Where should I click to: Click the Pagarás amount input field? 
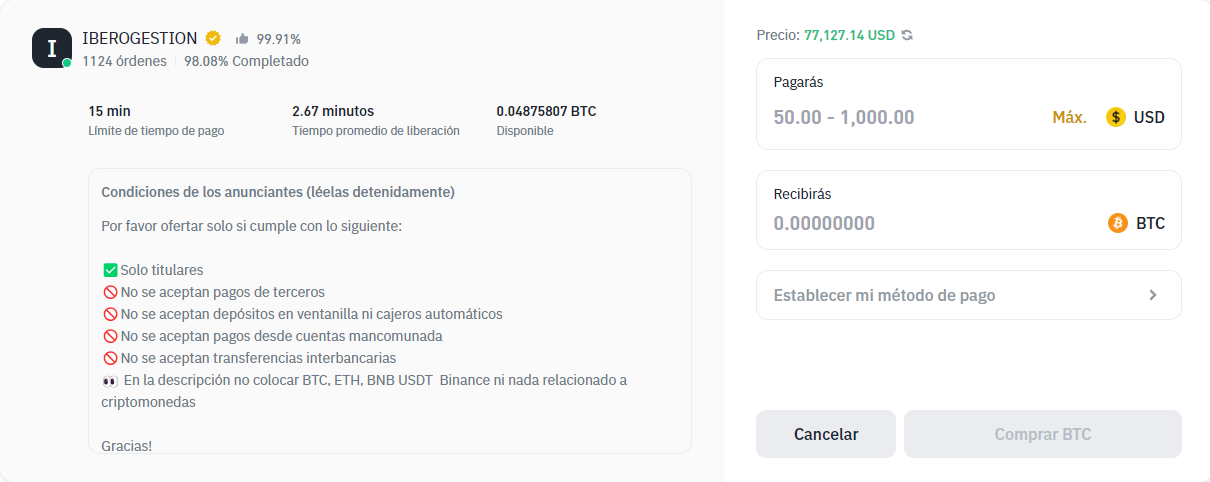tap(900, 117)
